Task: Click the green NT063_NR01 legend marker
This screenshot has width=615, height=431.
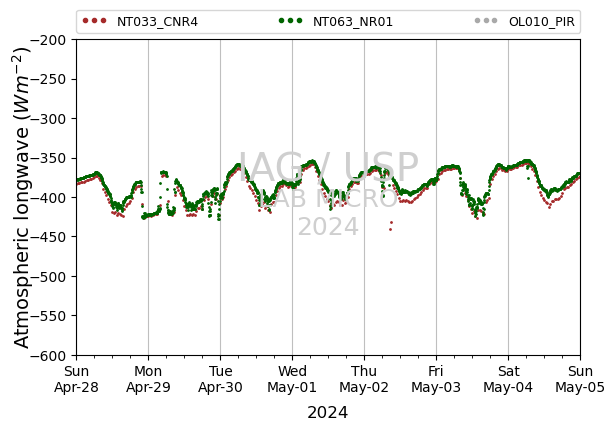Action: pos(291,21)
